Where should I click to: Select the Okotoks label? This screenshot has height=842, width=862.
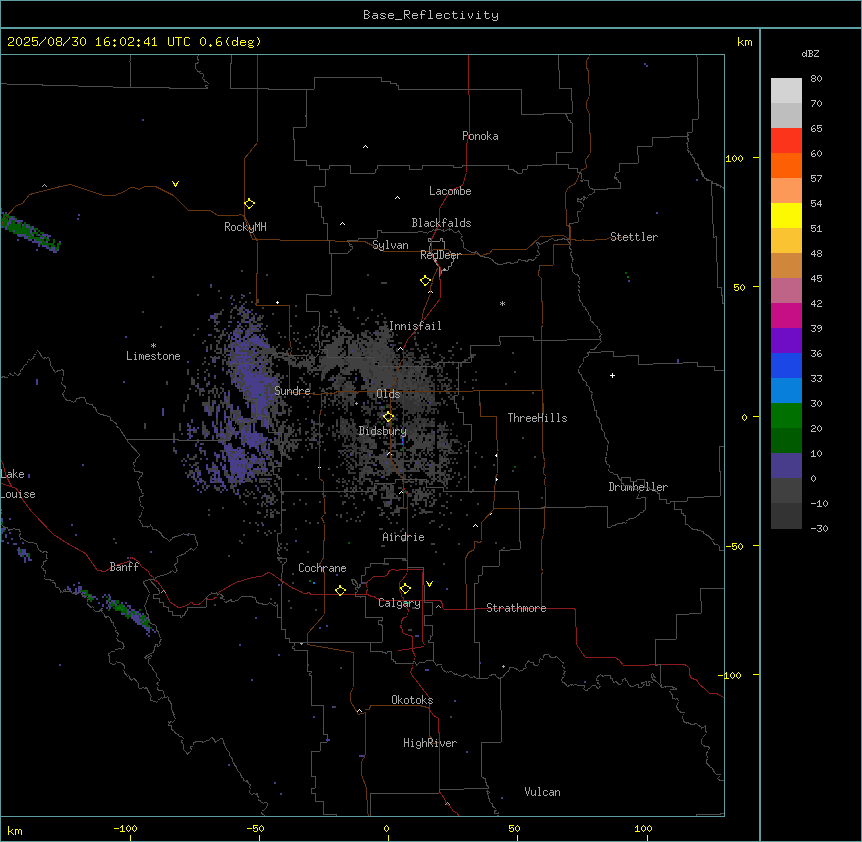[412, 700]
